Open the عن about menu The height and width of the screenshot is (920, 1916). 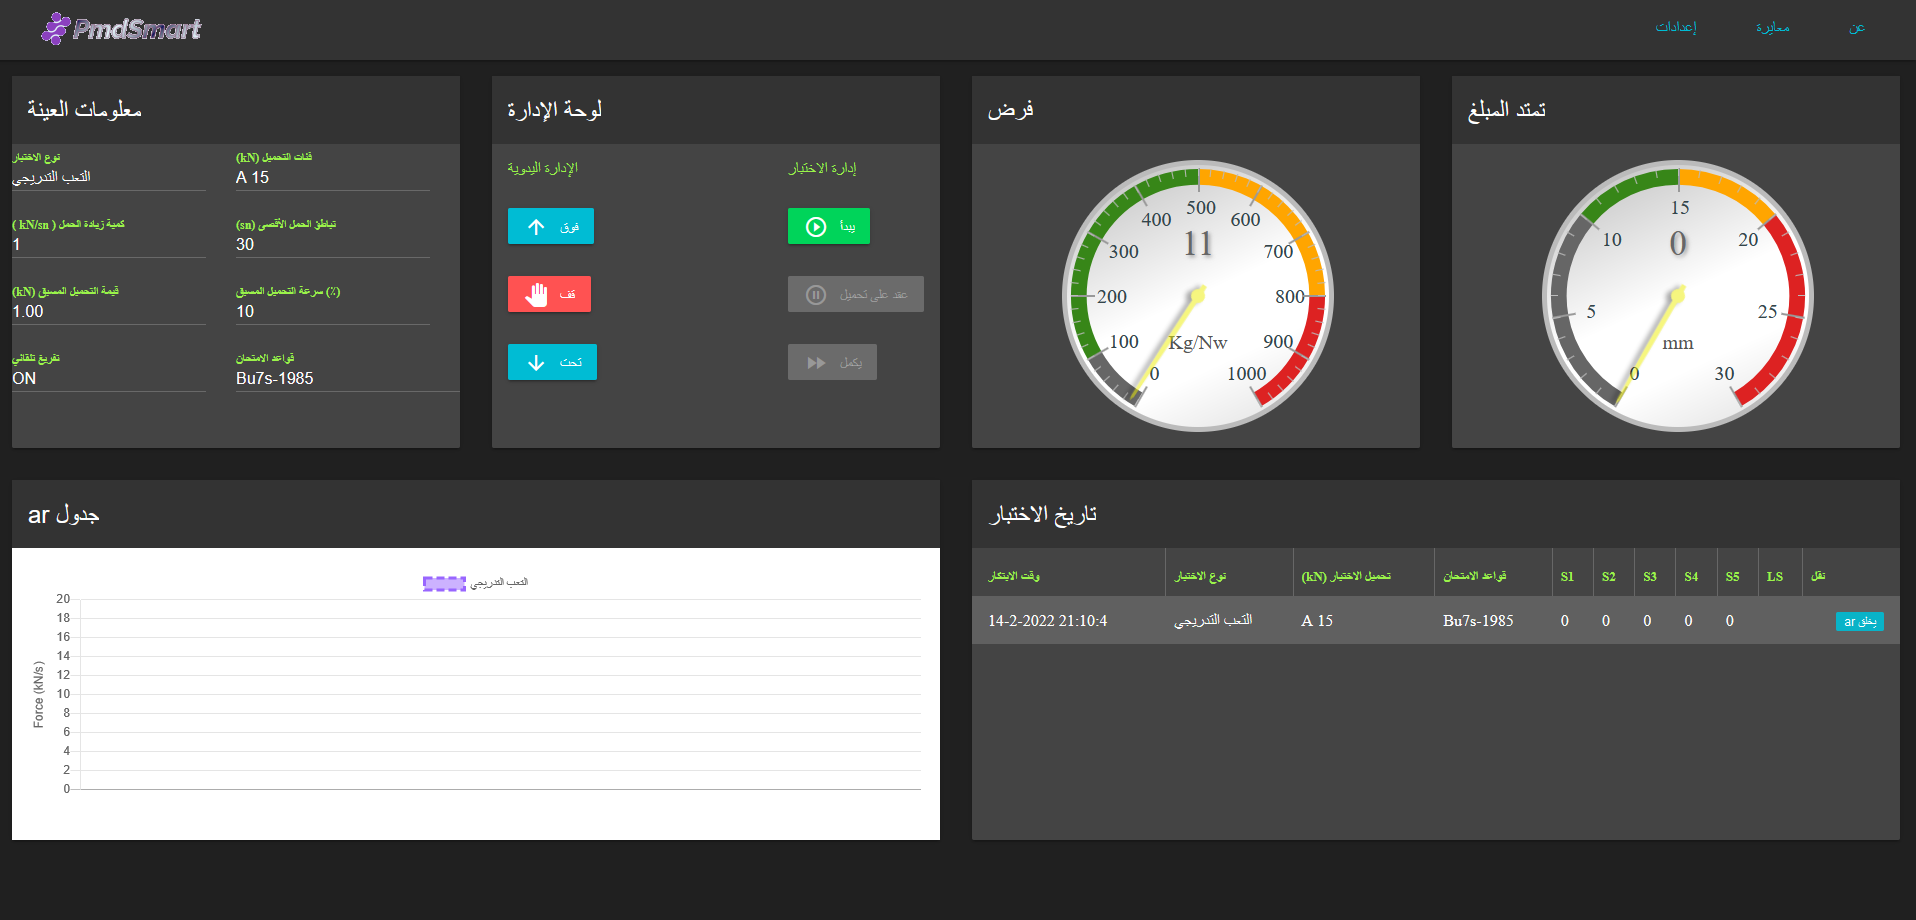click(x=1856, y=27)
